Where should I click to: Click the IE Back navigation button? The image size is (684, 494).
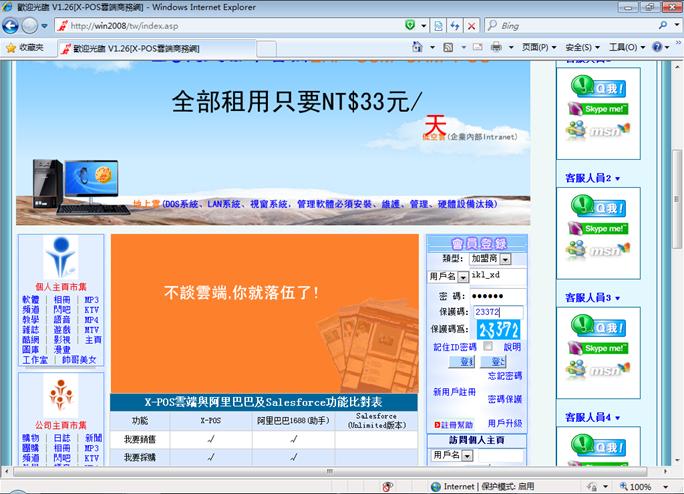point(11,25)
